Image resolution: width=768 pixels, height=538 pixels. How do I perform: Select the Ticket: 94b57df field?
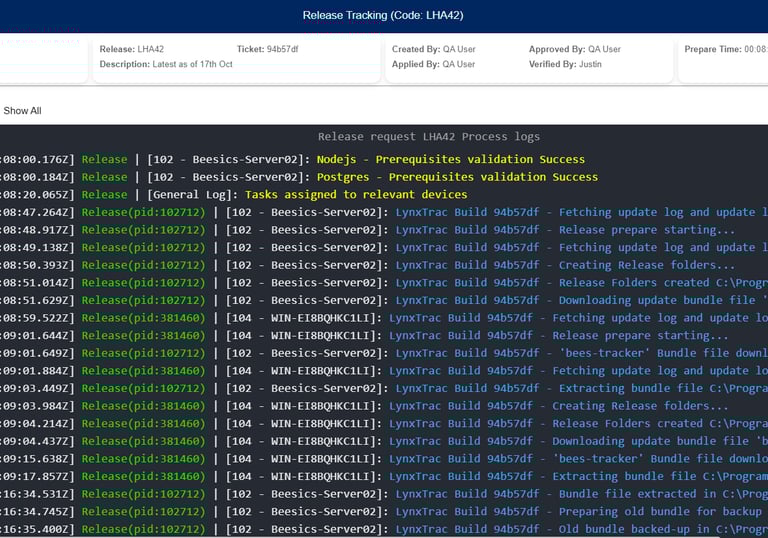267,49
